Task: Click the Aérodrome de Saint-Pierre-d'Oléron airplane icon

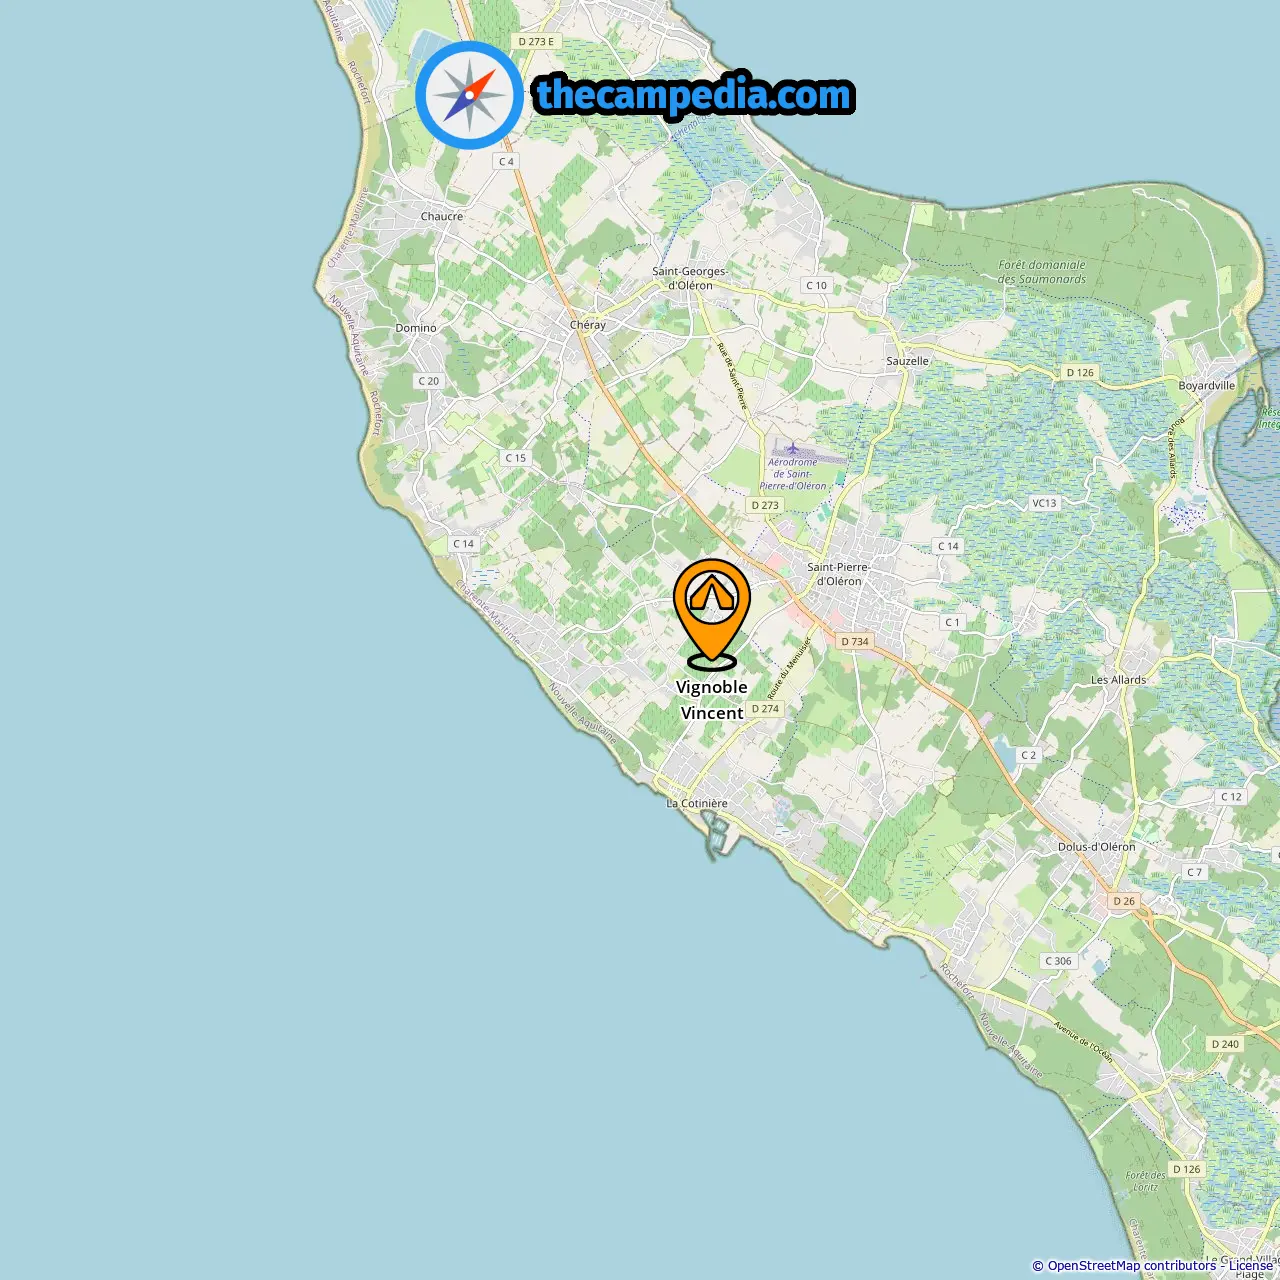Action: 793,449
